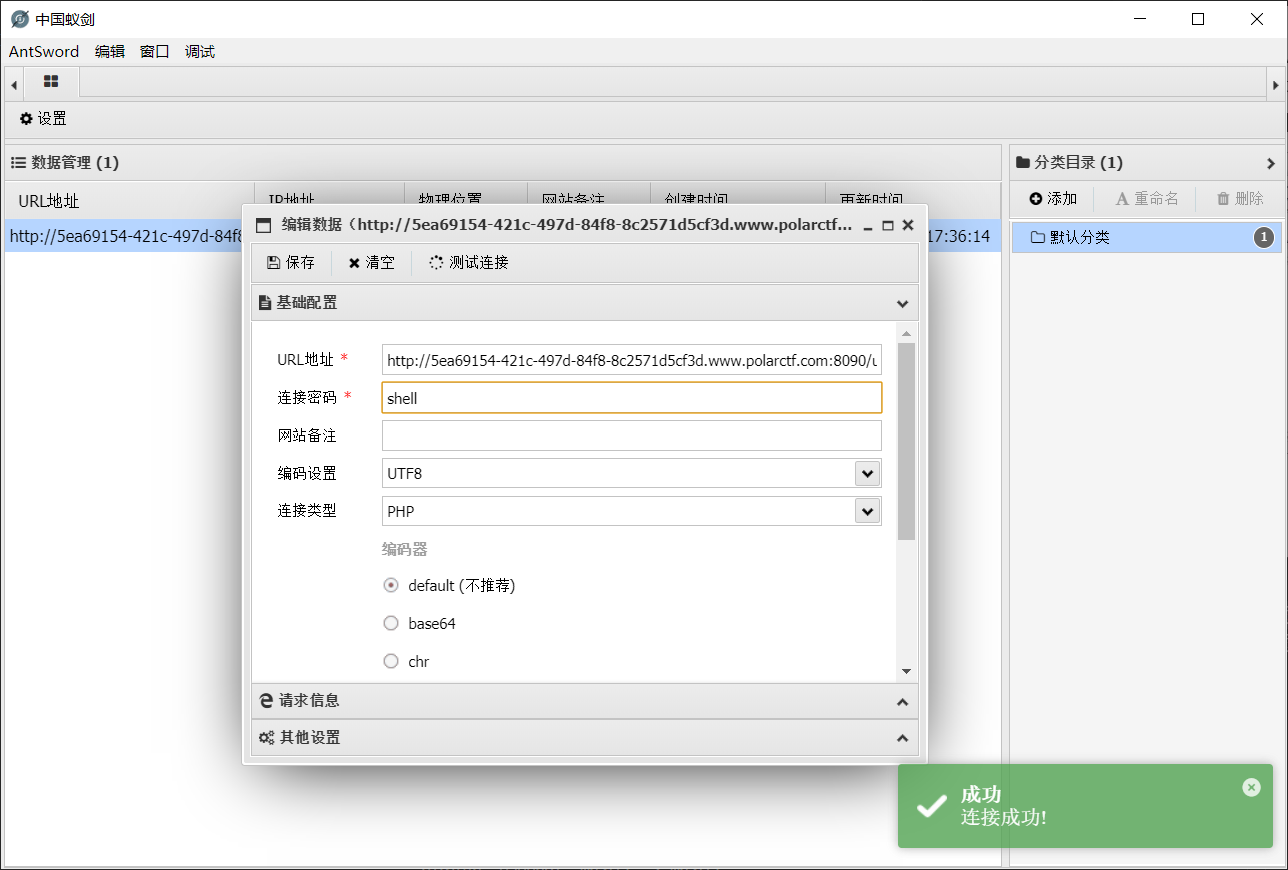
Task: Click the dialog scrollbar down arrow
Action: pos(906,671)
